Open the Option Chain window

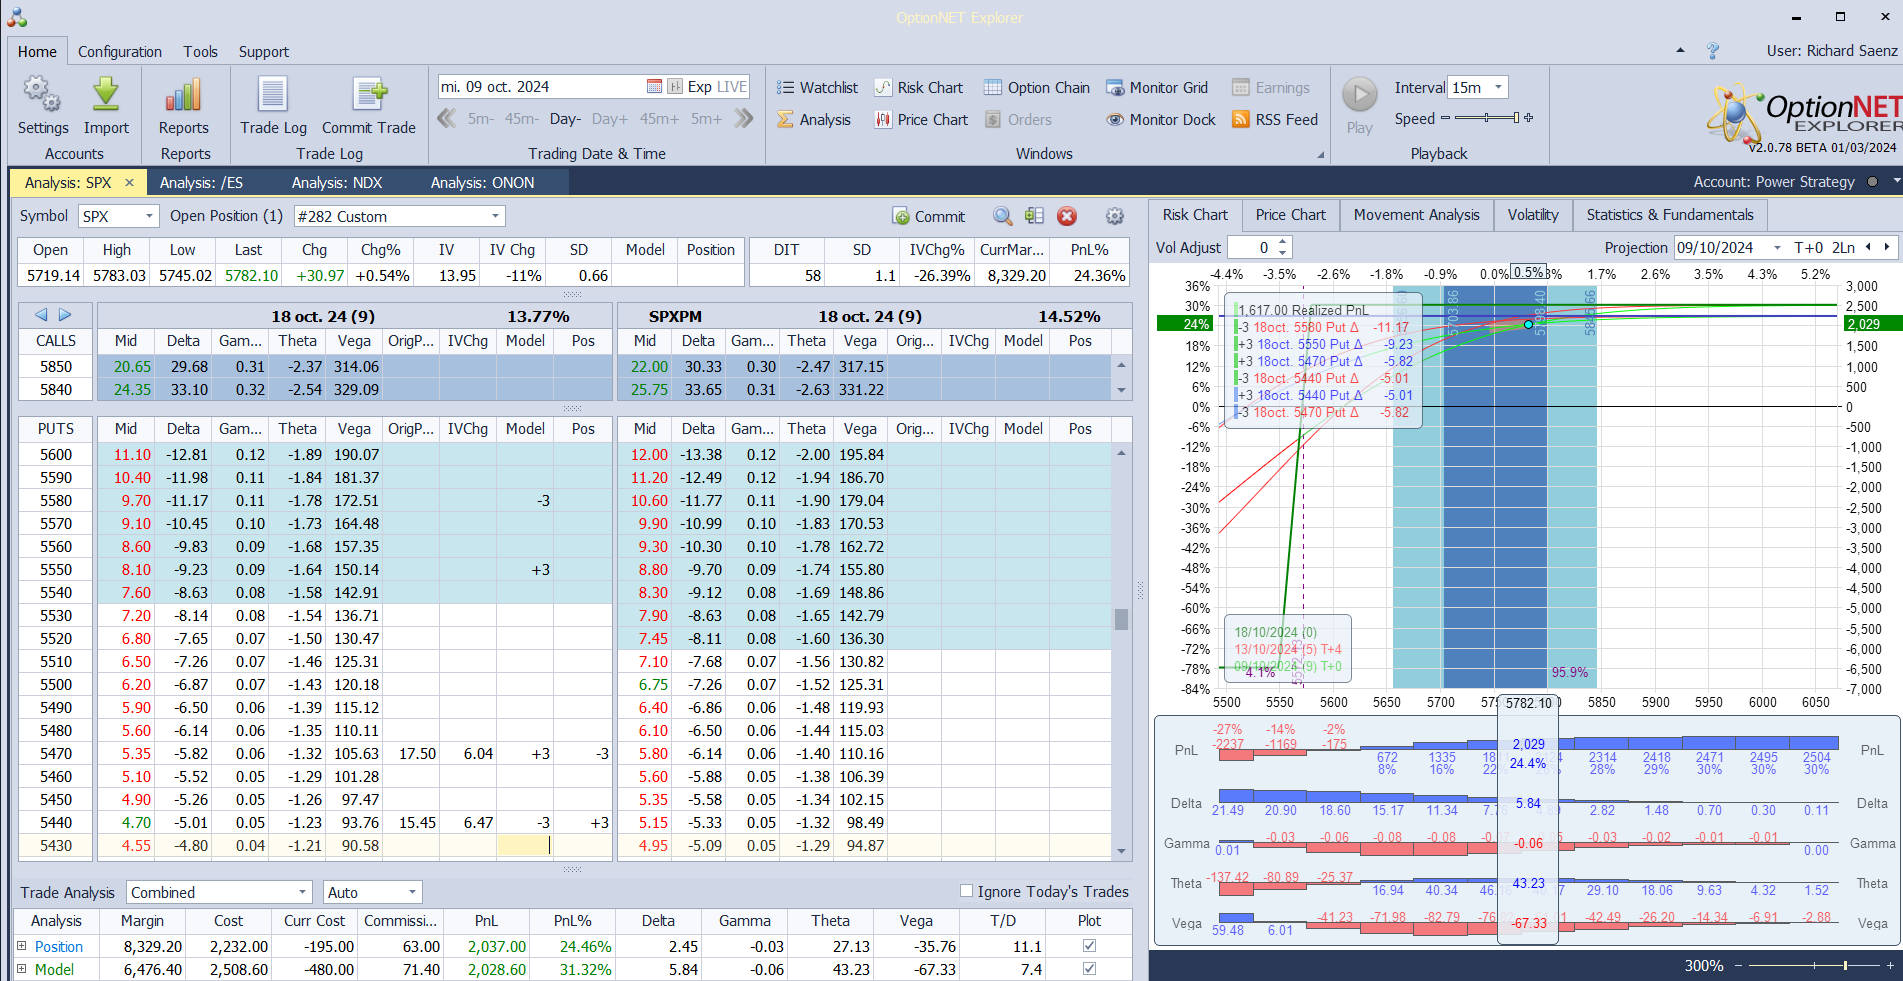[x=1037, y=88]
